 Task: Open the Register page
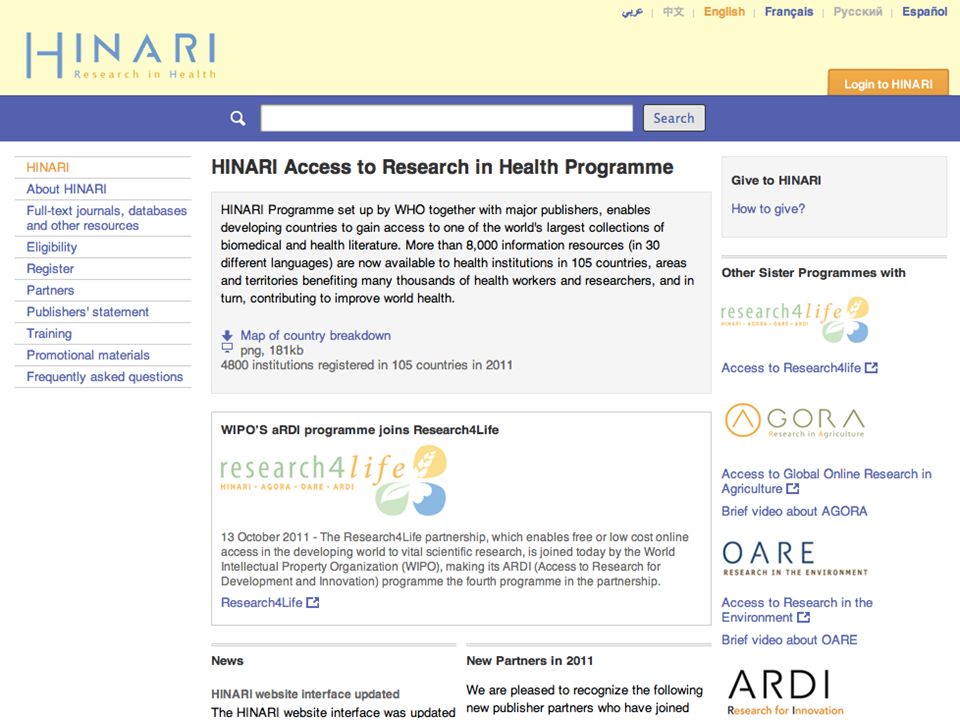point(50,269)
